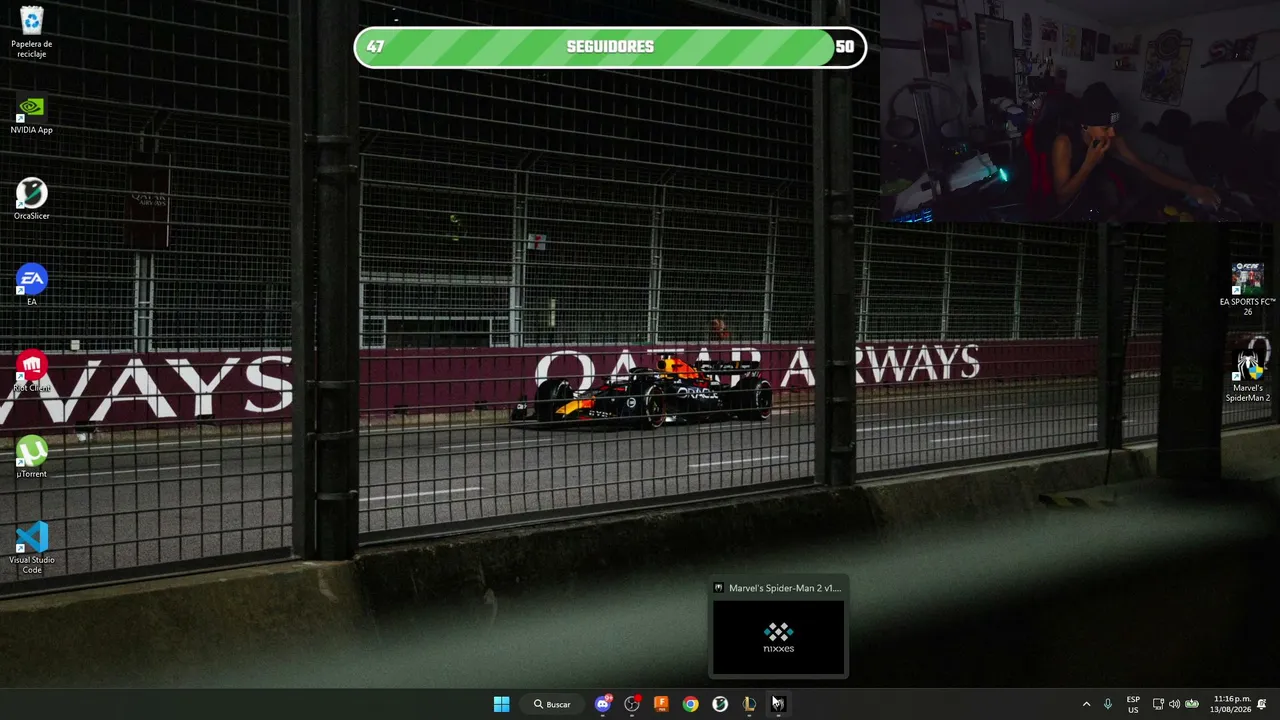Click the microphone icon in system tray
1280x720 pixels.
pyautogui.click(x=1108, y=704)
